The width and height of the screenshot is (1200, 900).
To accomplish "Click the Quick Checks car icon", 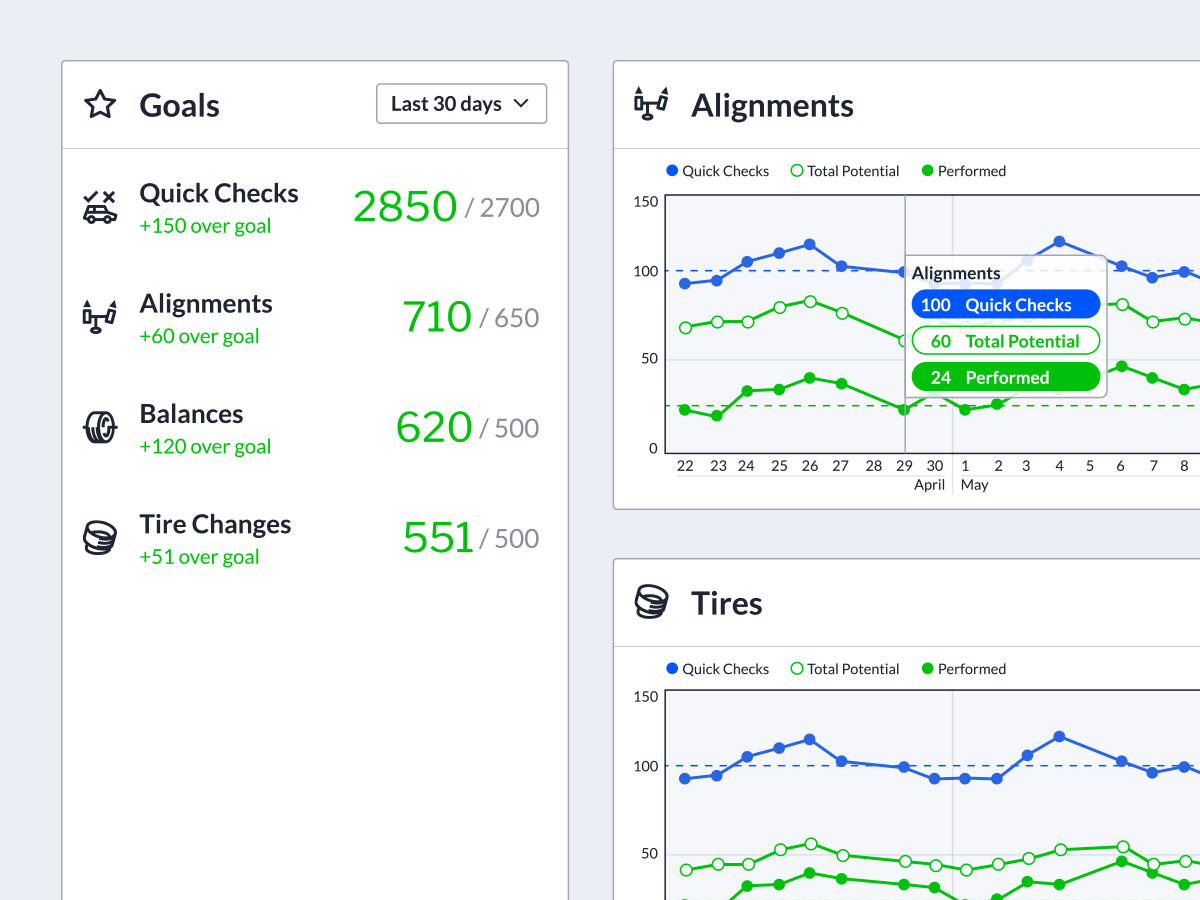I will click(100, 207).
